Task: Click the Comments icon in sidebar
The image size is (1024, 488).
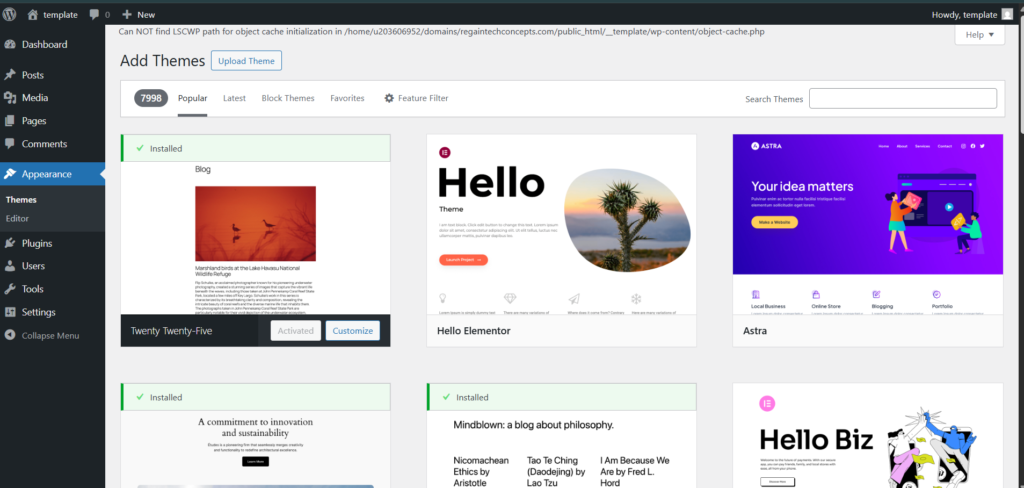Action: point(10,144)
